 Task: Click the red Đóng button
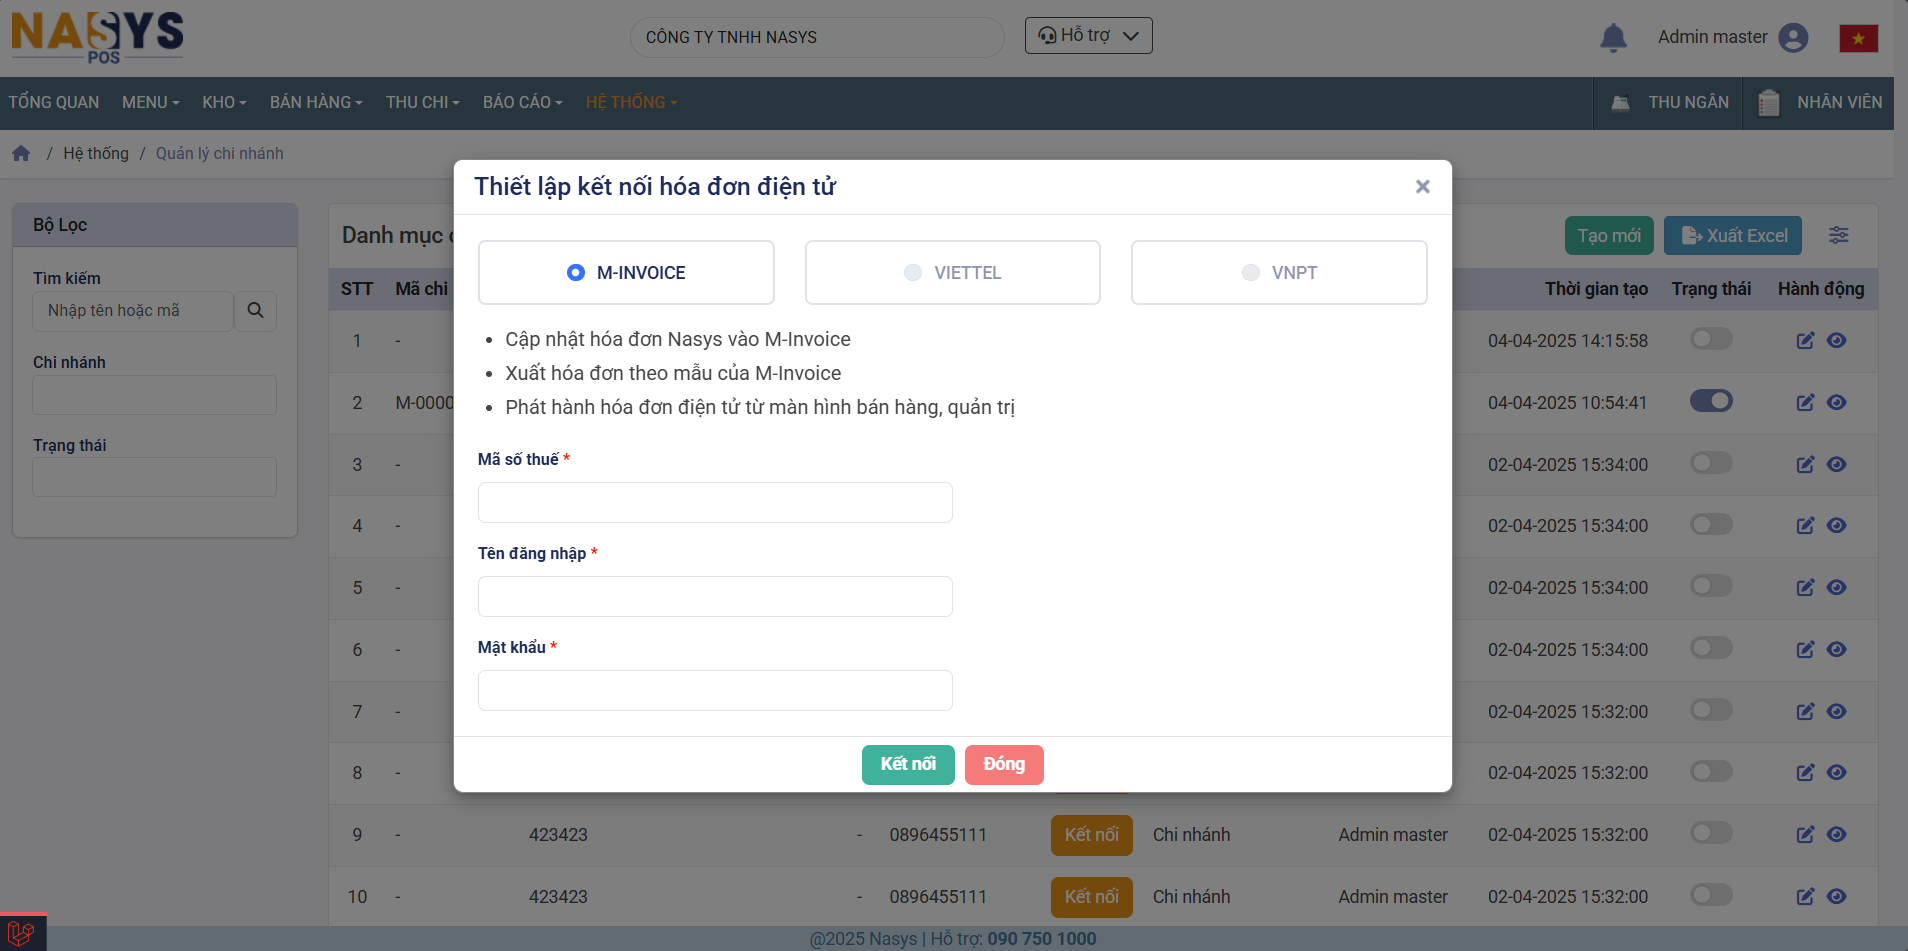coord(1004,764)
